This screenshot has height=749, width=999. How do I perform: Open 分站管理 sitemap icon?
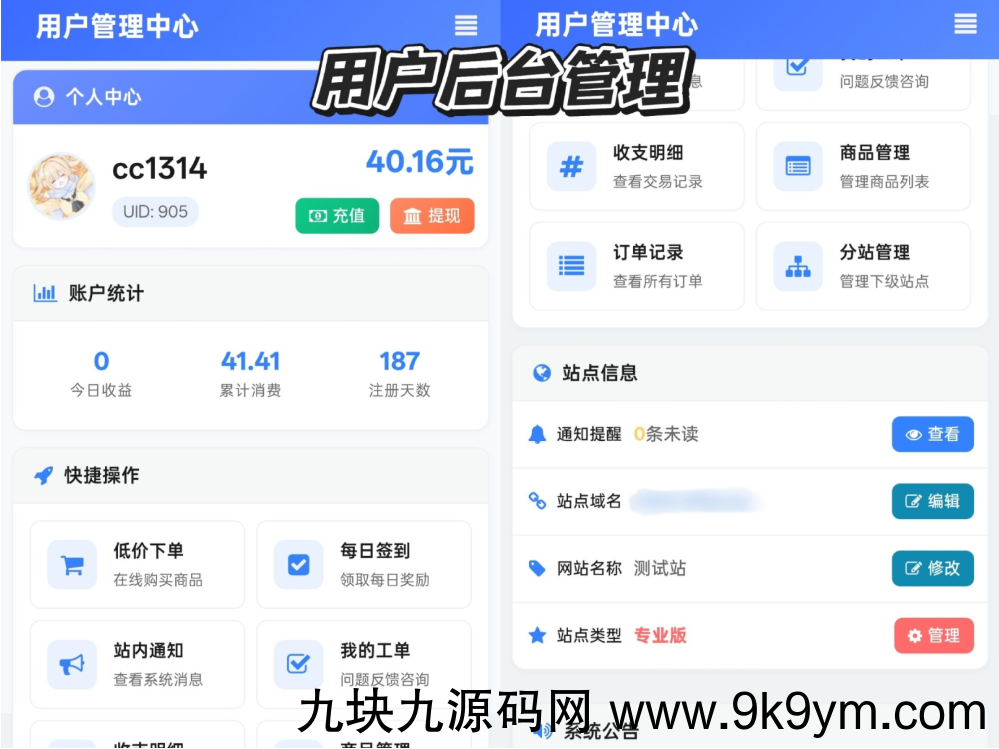coord(798,266)
